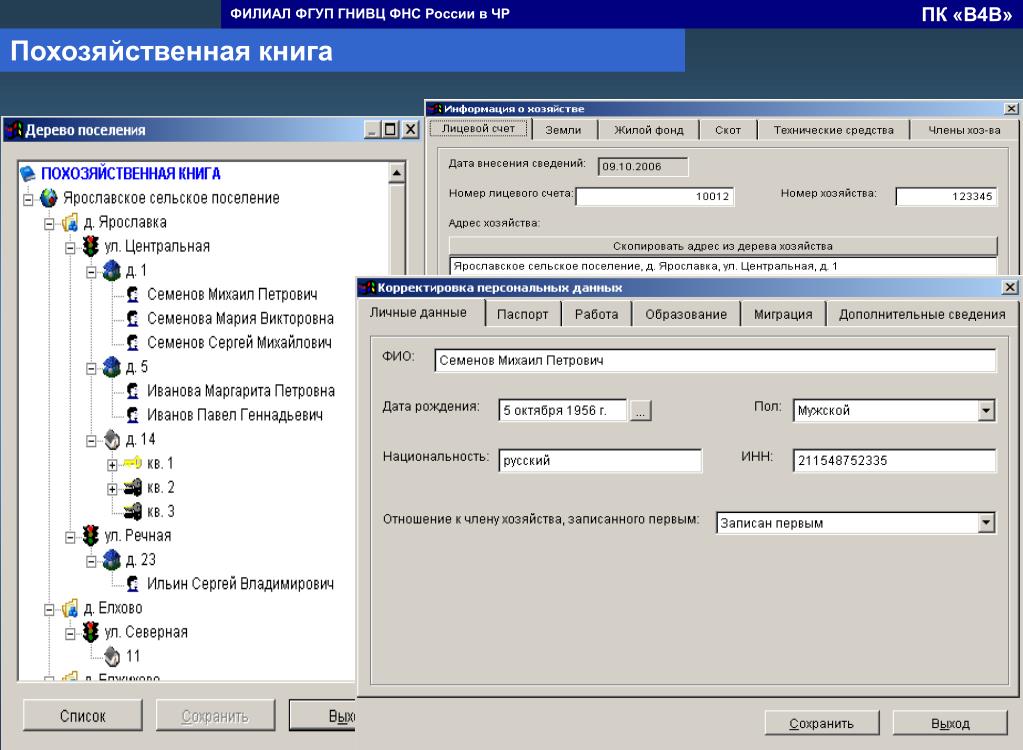Image resolution: width=1023 pixels, height=750 pixels.
Task: Click the house icon of д. 5
Action: coord(112,367)
